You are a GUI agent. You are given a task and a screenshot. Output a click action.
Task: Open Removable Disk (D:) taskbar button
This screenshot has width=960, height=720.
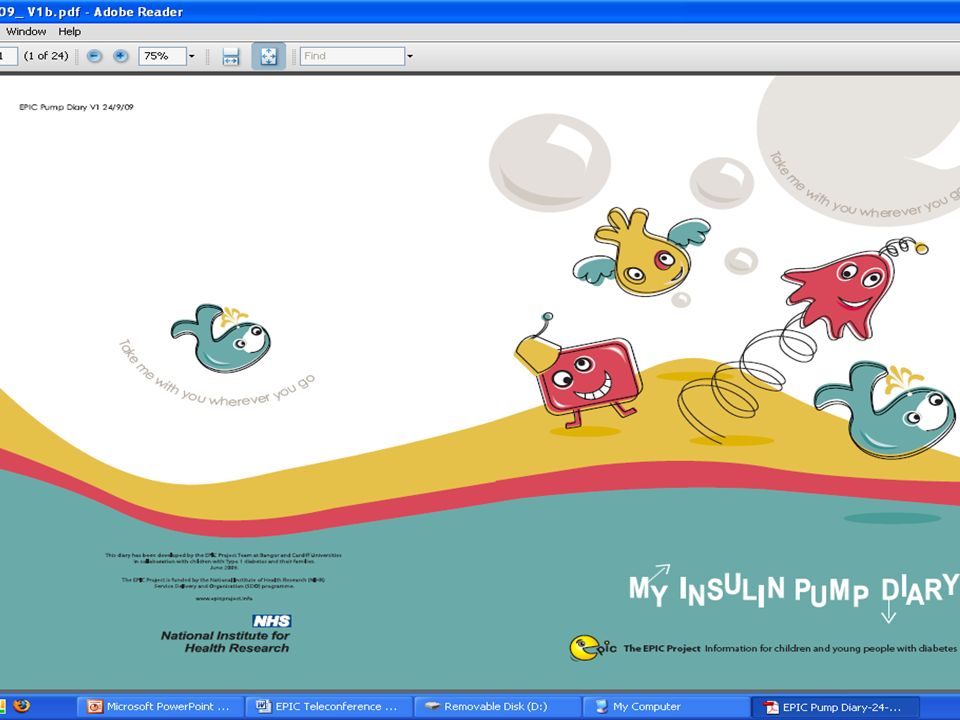(x=497, y=707)
